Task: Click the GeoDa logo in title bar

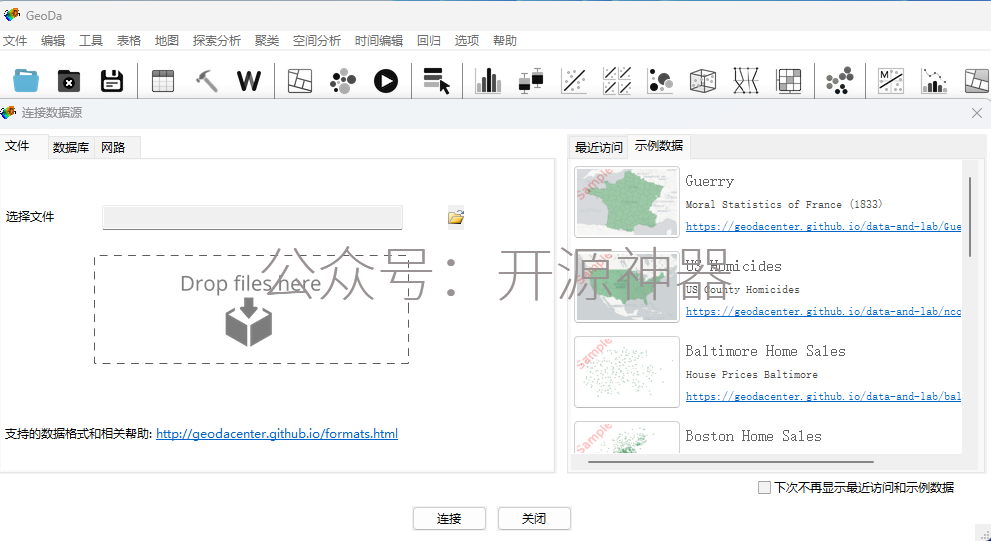Action: coord(11,15)
